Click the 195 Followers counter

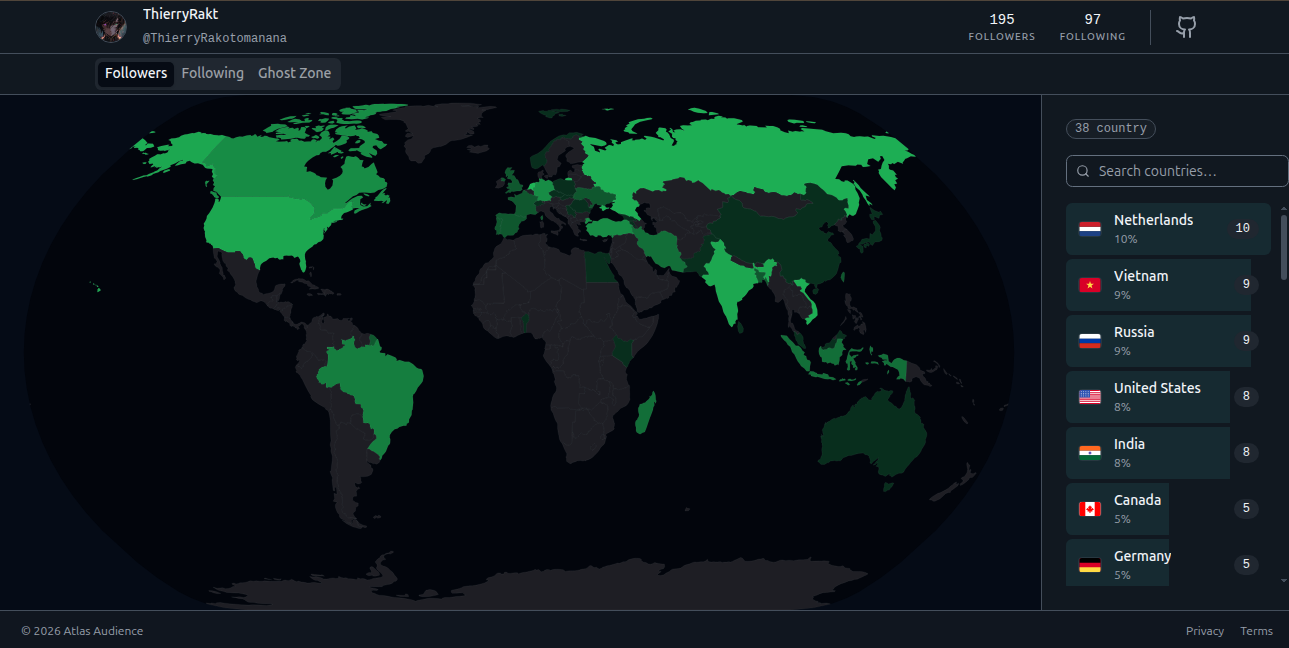[x=1001, y=27]
